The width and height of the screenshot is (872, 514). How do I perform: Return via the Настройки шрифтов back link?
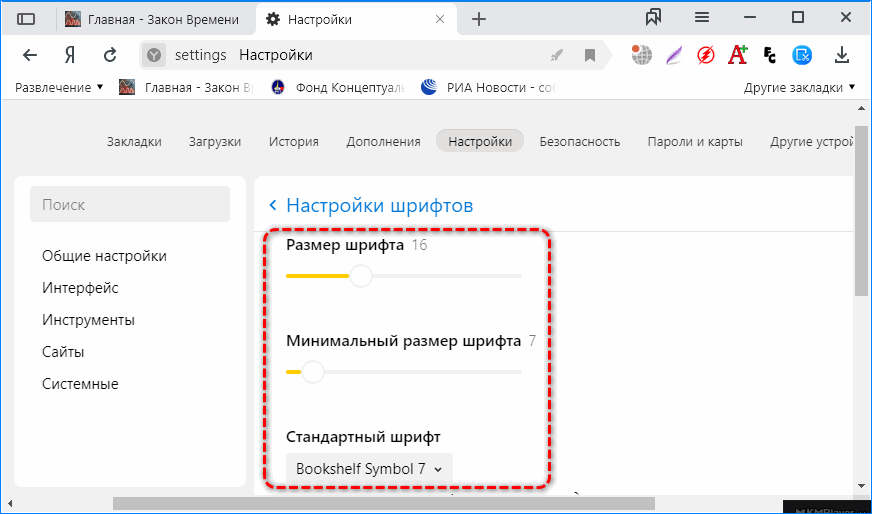pos(371,205)
